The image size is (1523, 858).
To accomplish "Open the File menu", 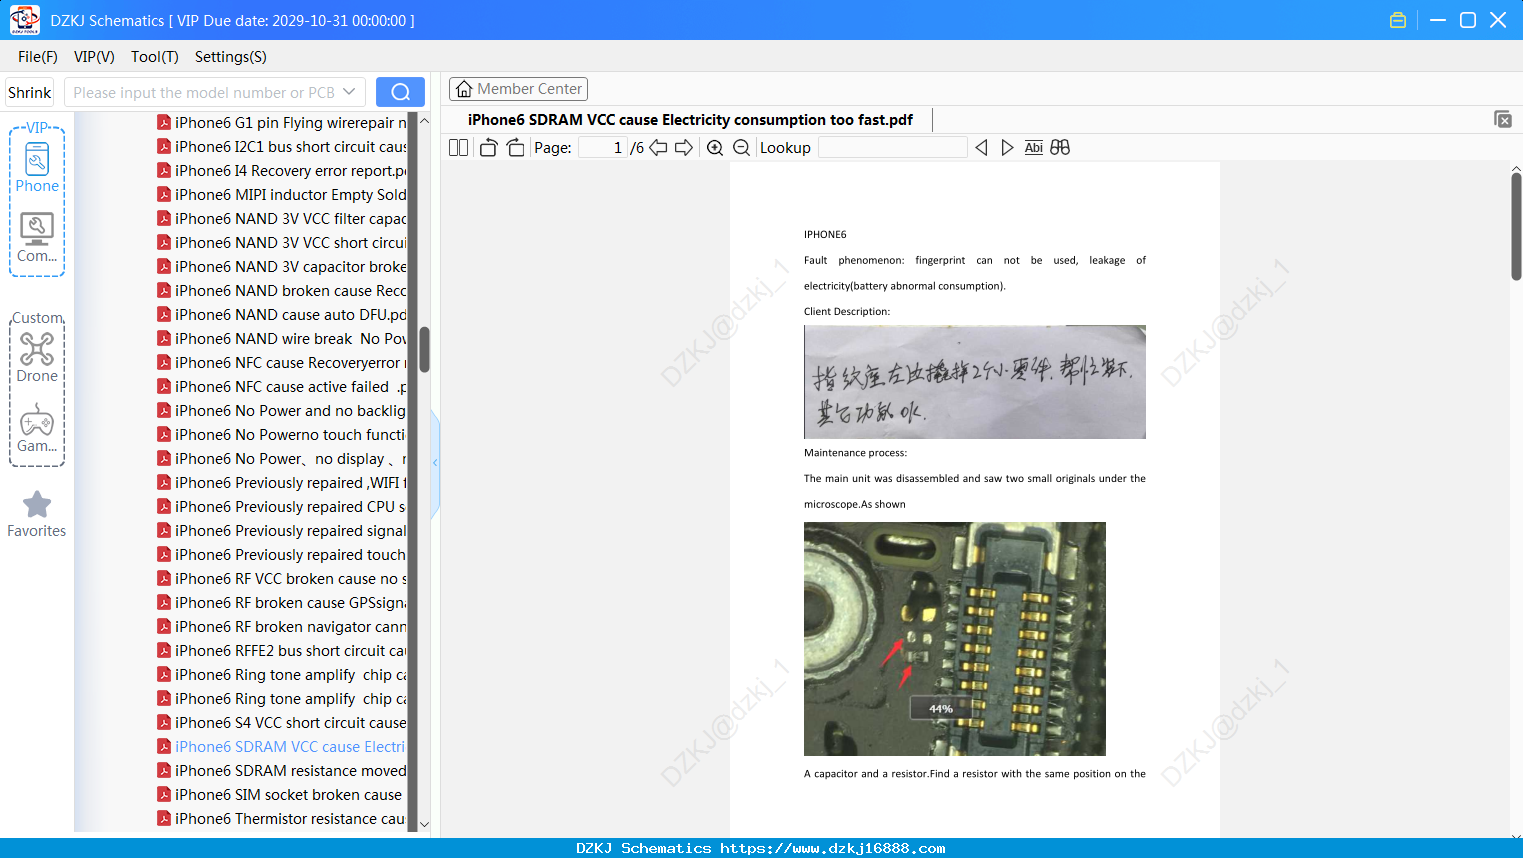I will [38, 57].
